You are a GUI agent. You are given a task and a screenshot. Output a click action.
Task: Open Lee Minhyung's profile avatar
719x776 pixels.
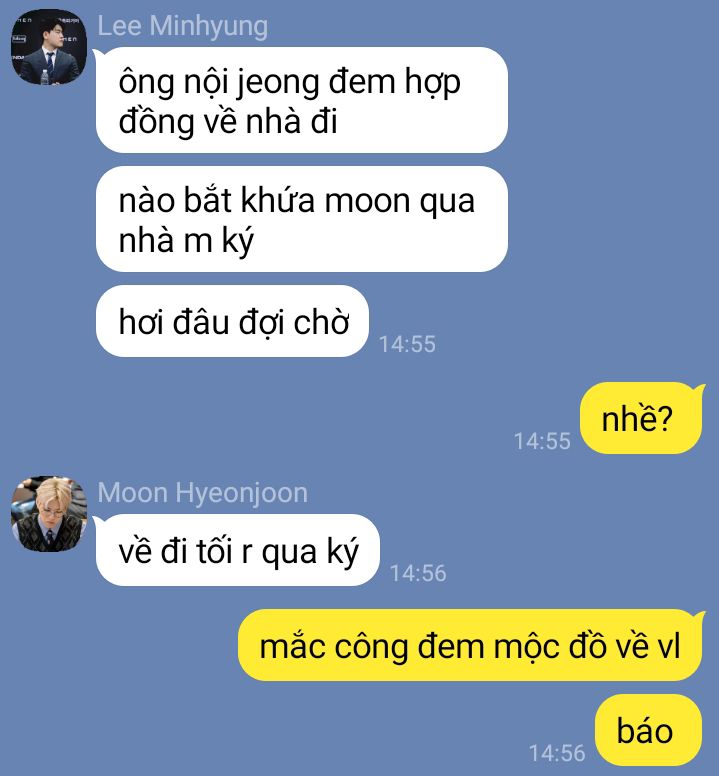click(49, 47)
